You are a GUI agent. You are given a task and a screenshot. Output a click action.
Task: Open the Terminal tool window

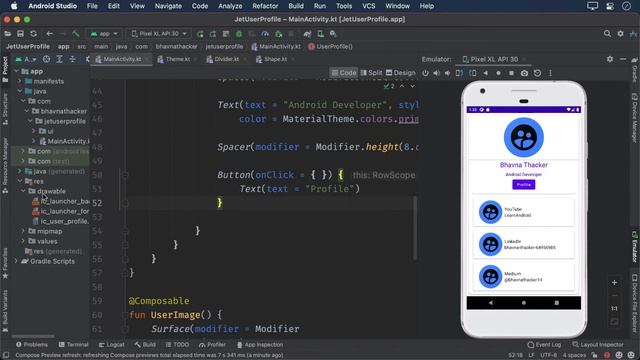pyautogui.click(x=73, y=344)
